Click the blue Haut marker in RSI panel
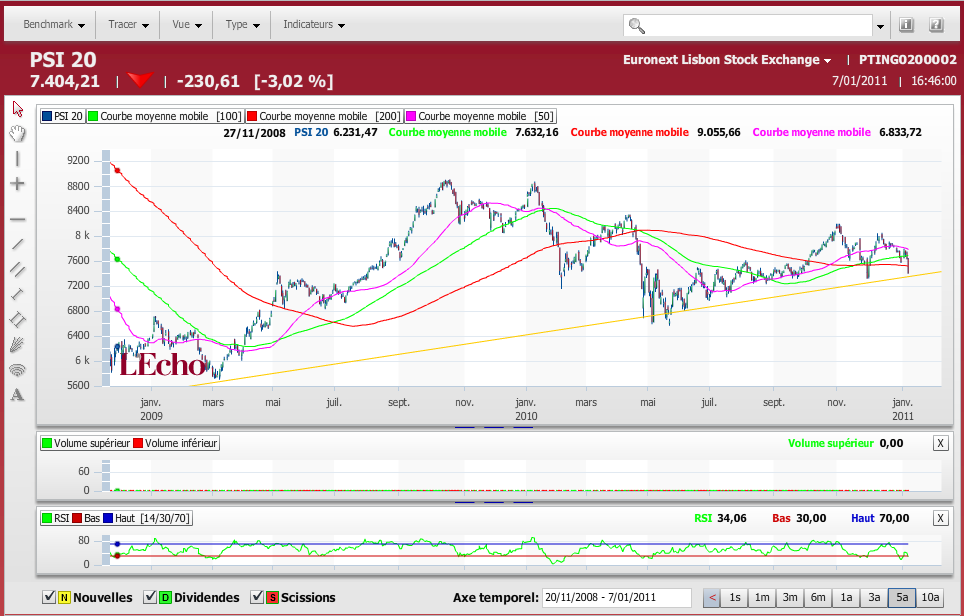 click(x=117, y=544)
